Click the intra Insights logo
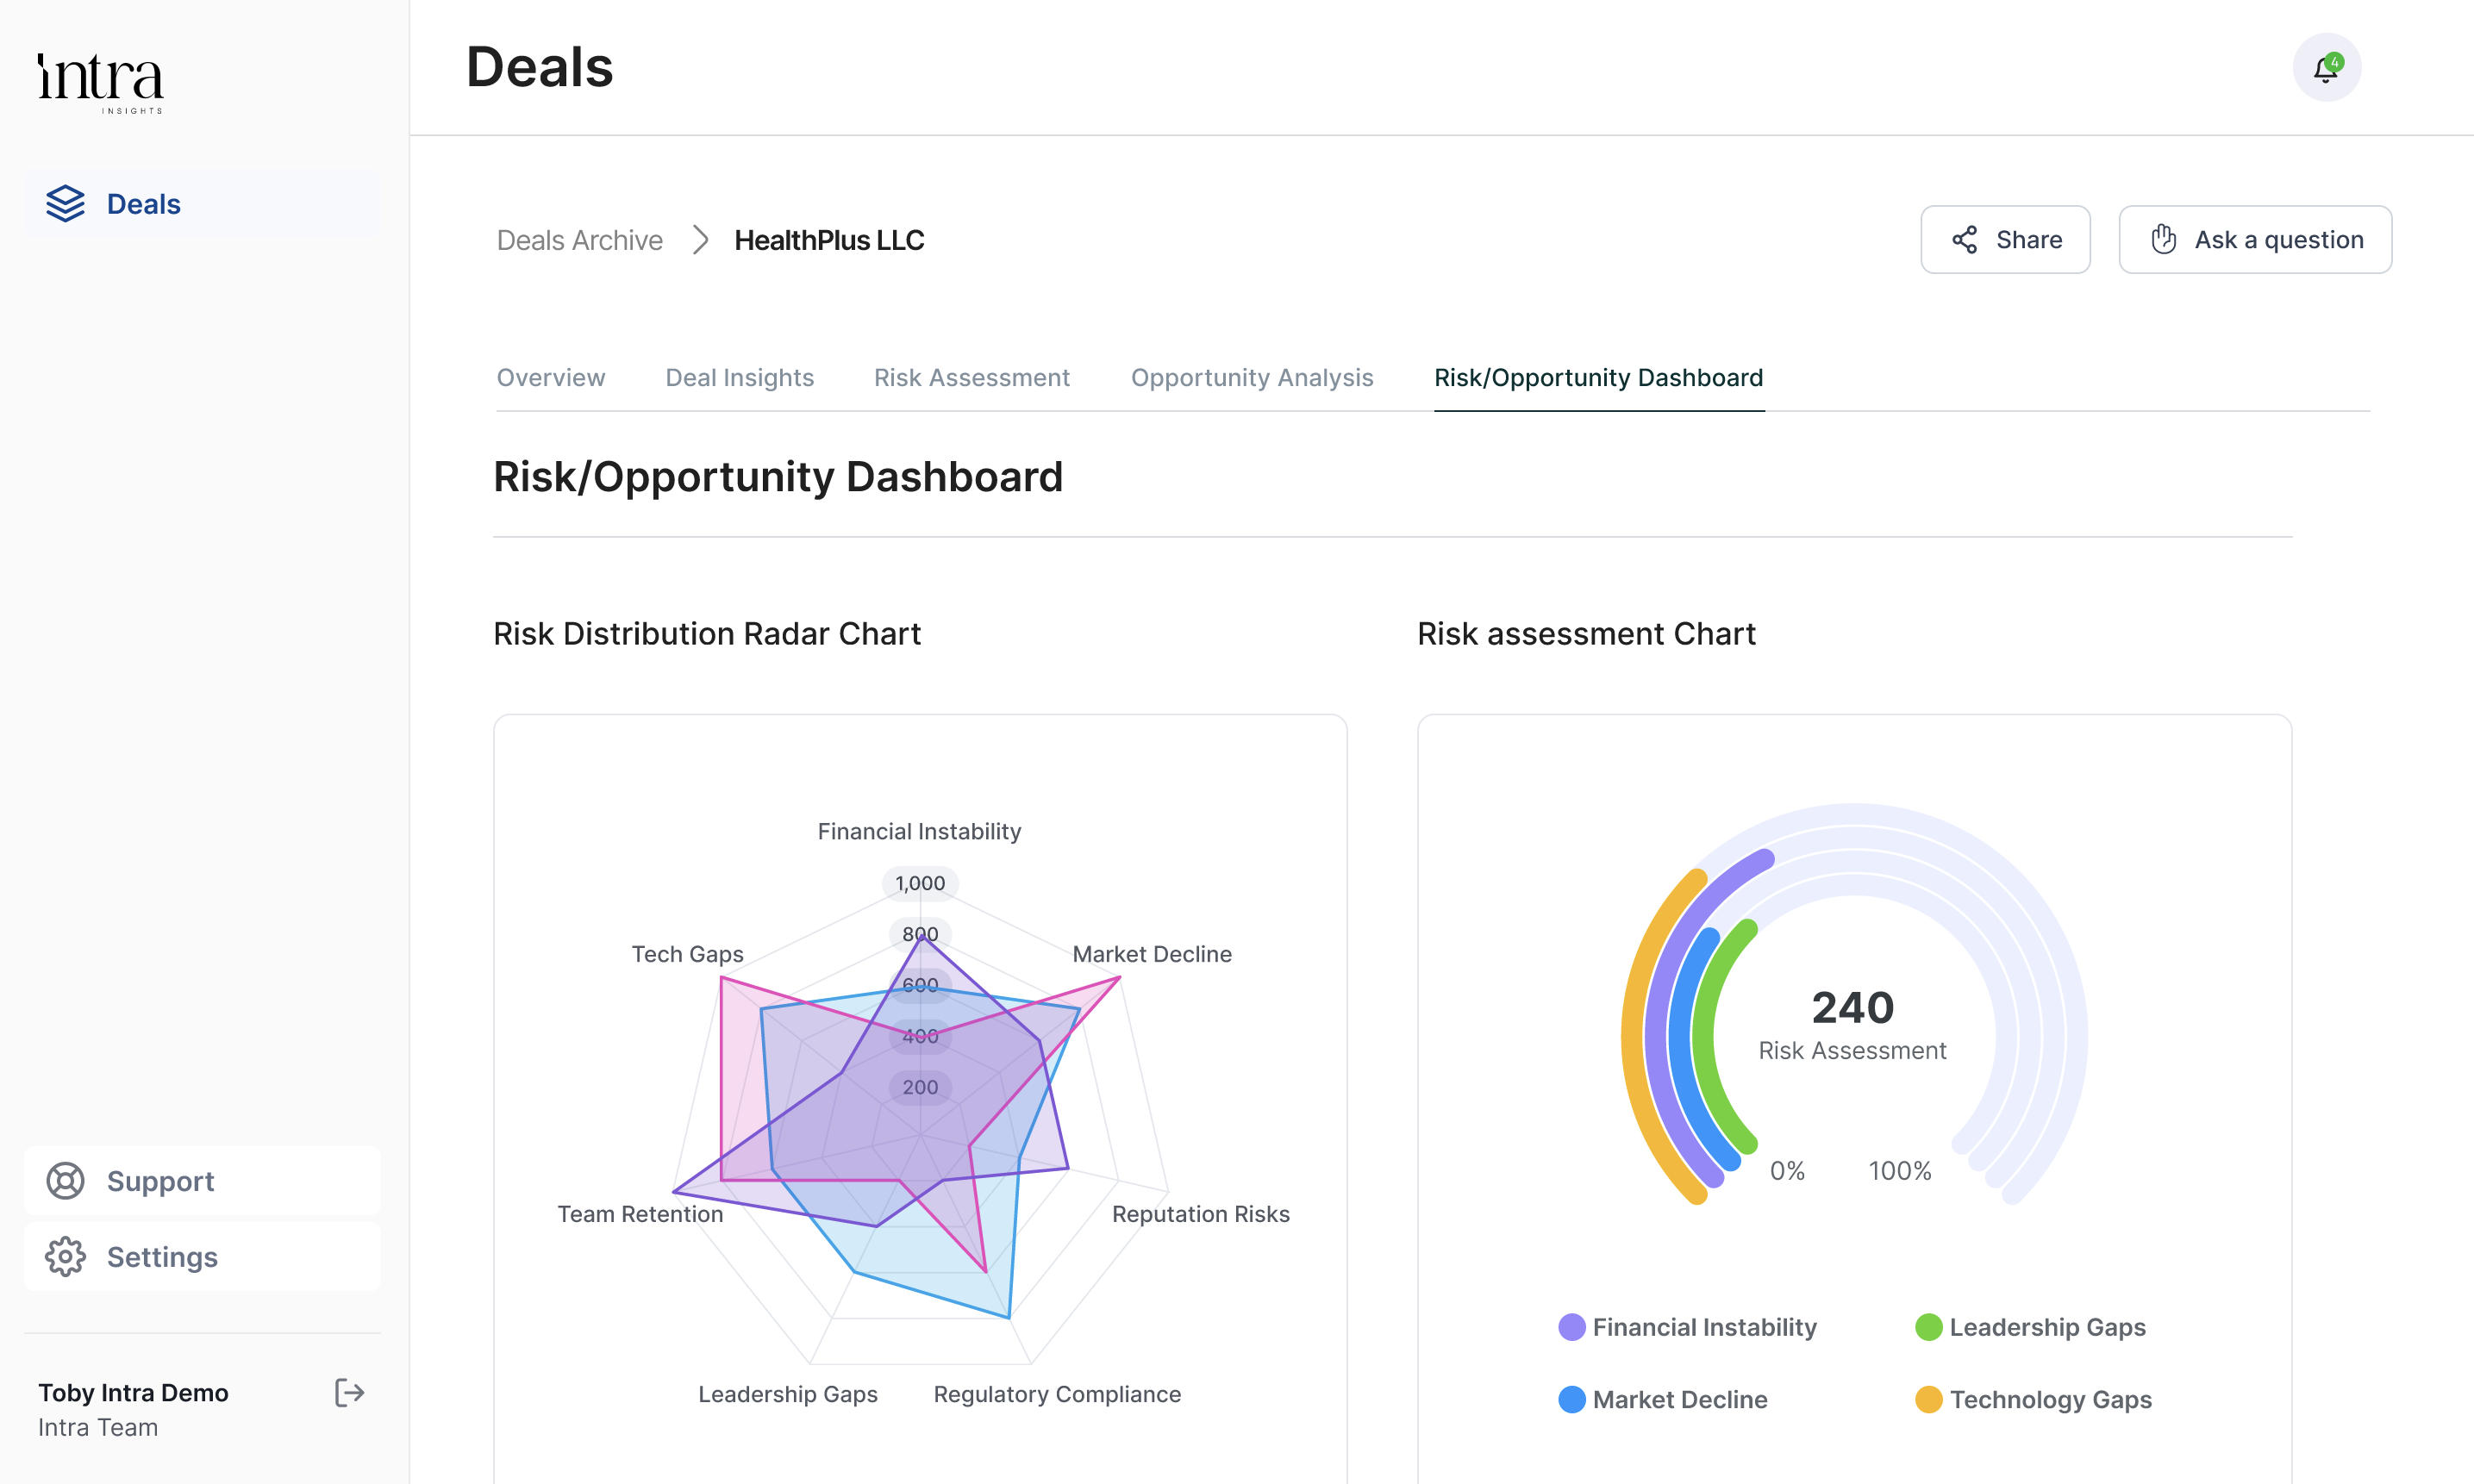Image resolution: width=2474 pixels, height=1484 pixels. pos(100,82)
